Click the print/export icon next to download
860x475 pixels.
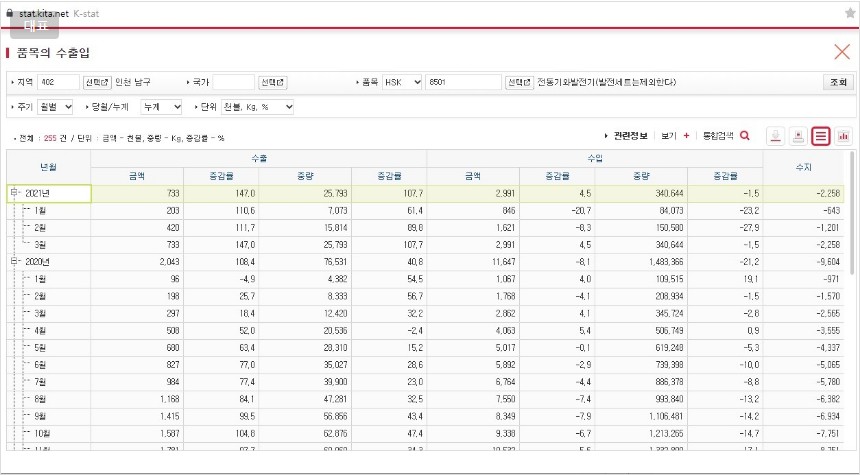(798, 136)
